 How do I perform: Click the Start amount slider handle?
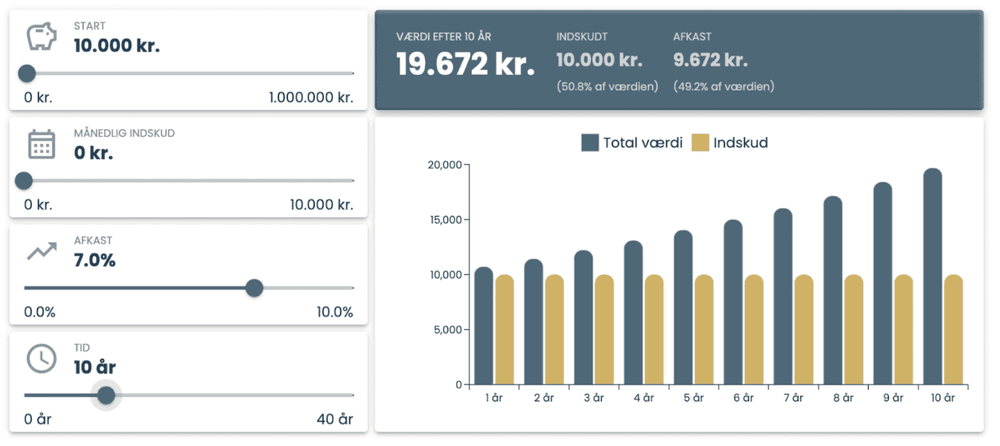click(27, 73)
